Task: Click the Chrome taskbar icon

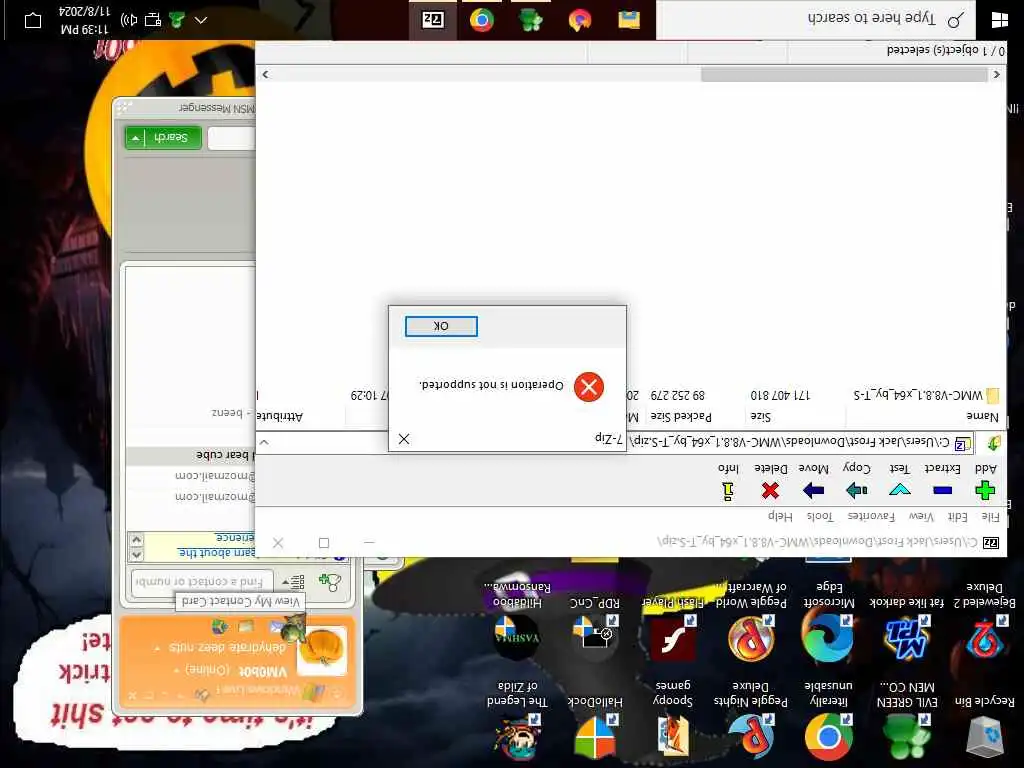Action: [481, 20]
